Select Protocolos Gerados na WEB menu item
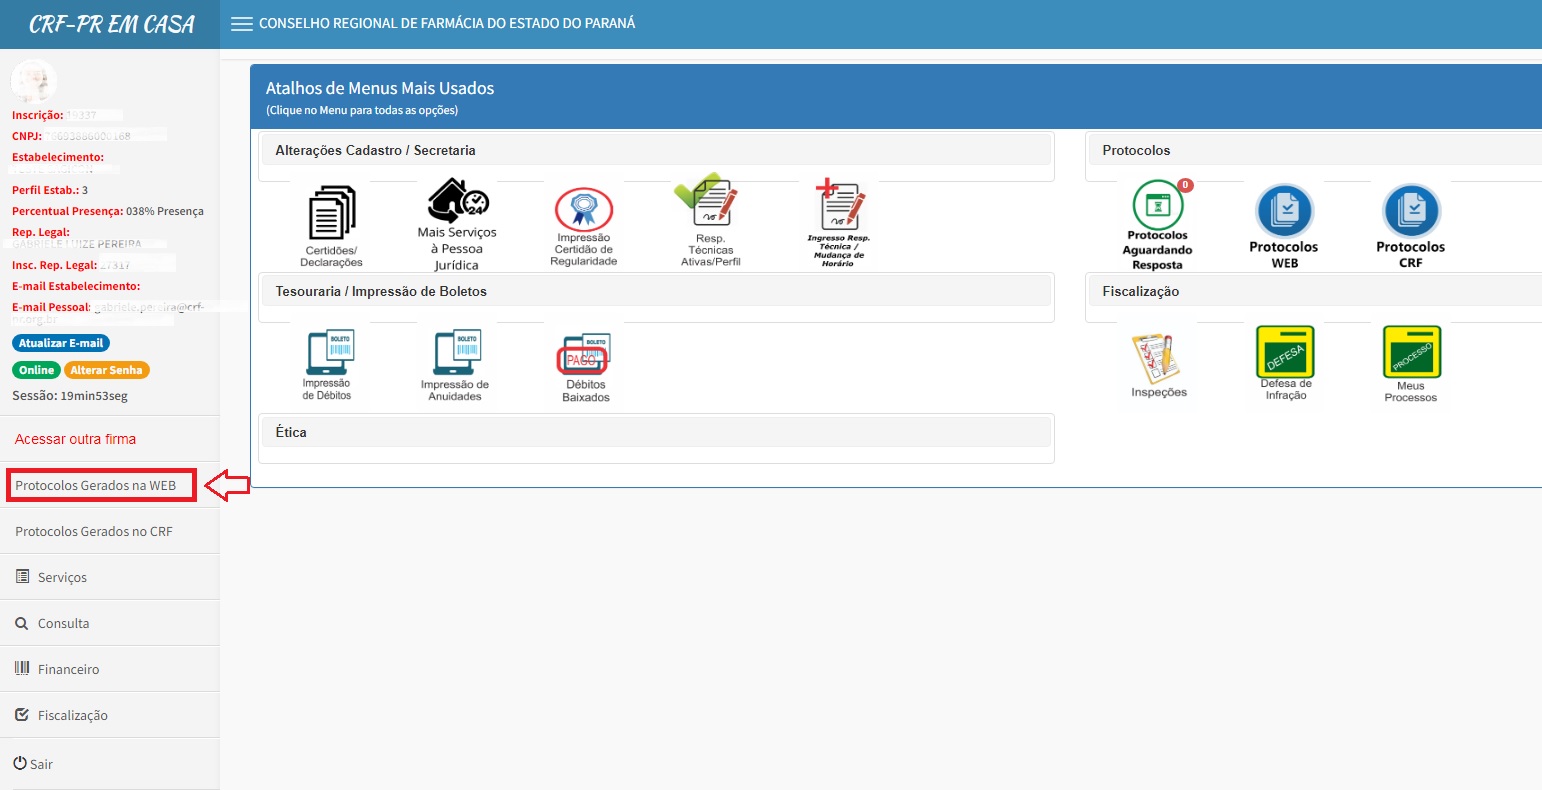The height and width of the screenshot is (790, 1542). pos(96,485)
